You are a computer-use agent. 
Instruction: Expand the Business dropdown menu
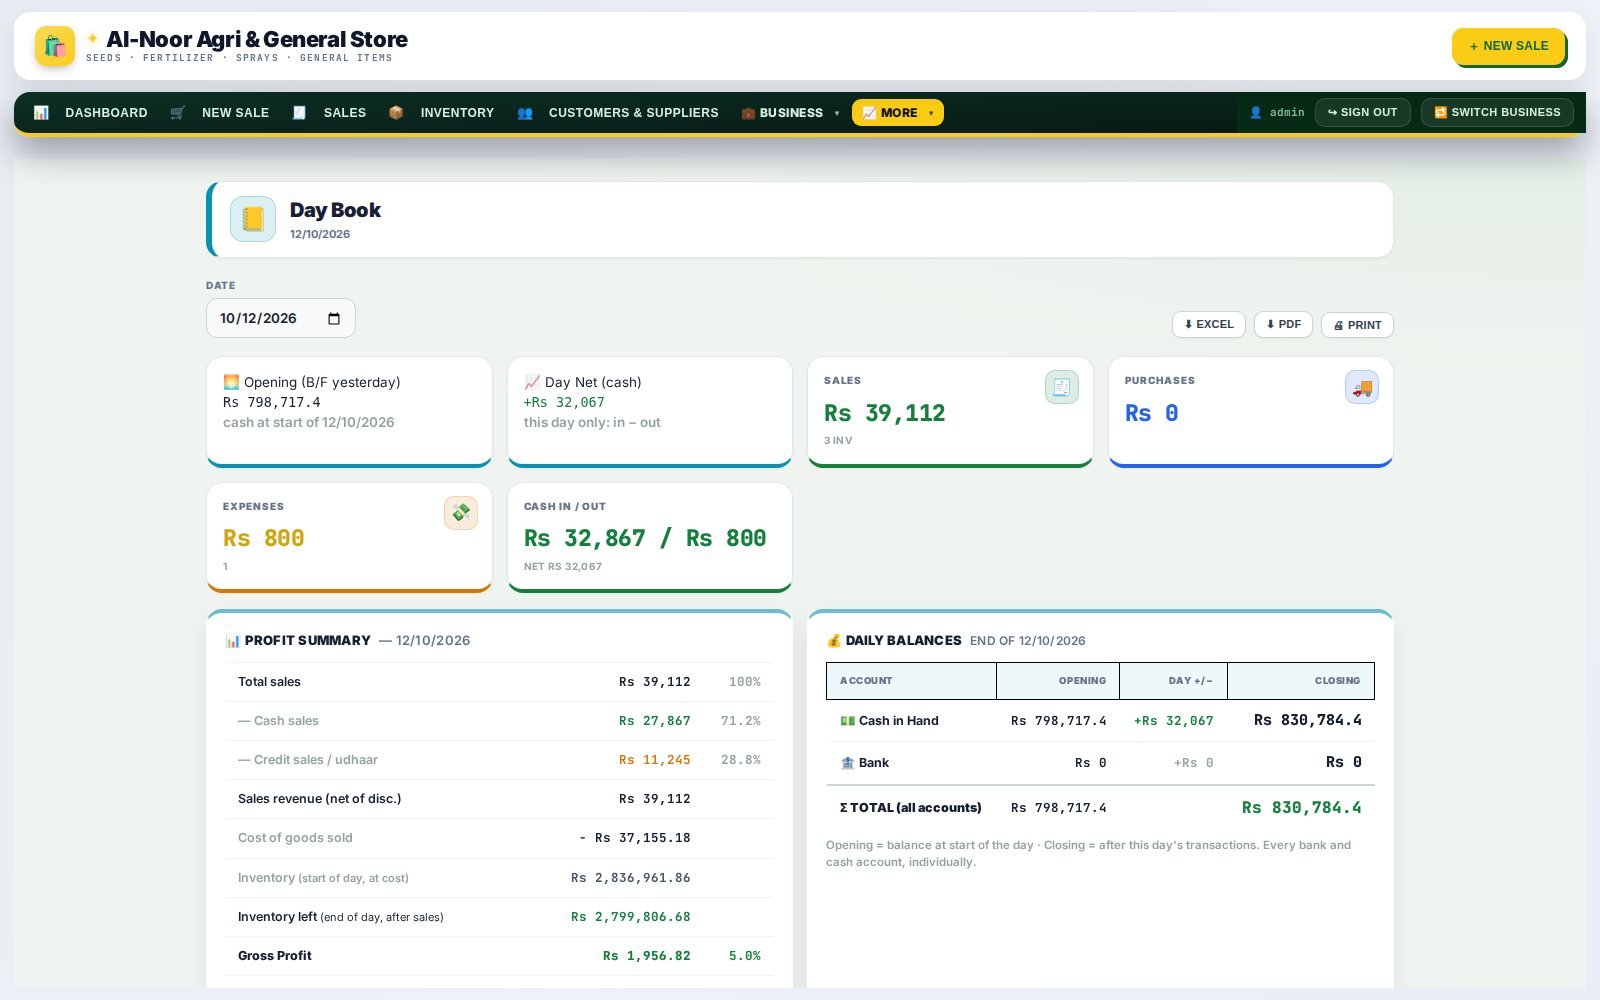(790, 113)
